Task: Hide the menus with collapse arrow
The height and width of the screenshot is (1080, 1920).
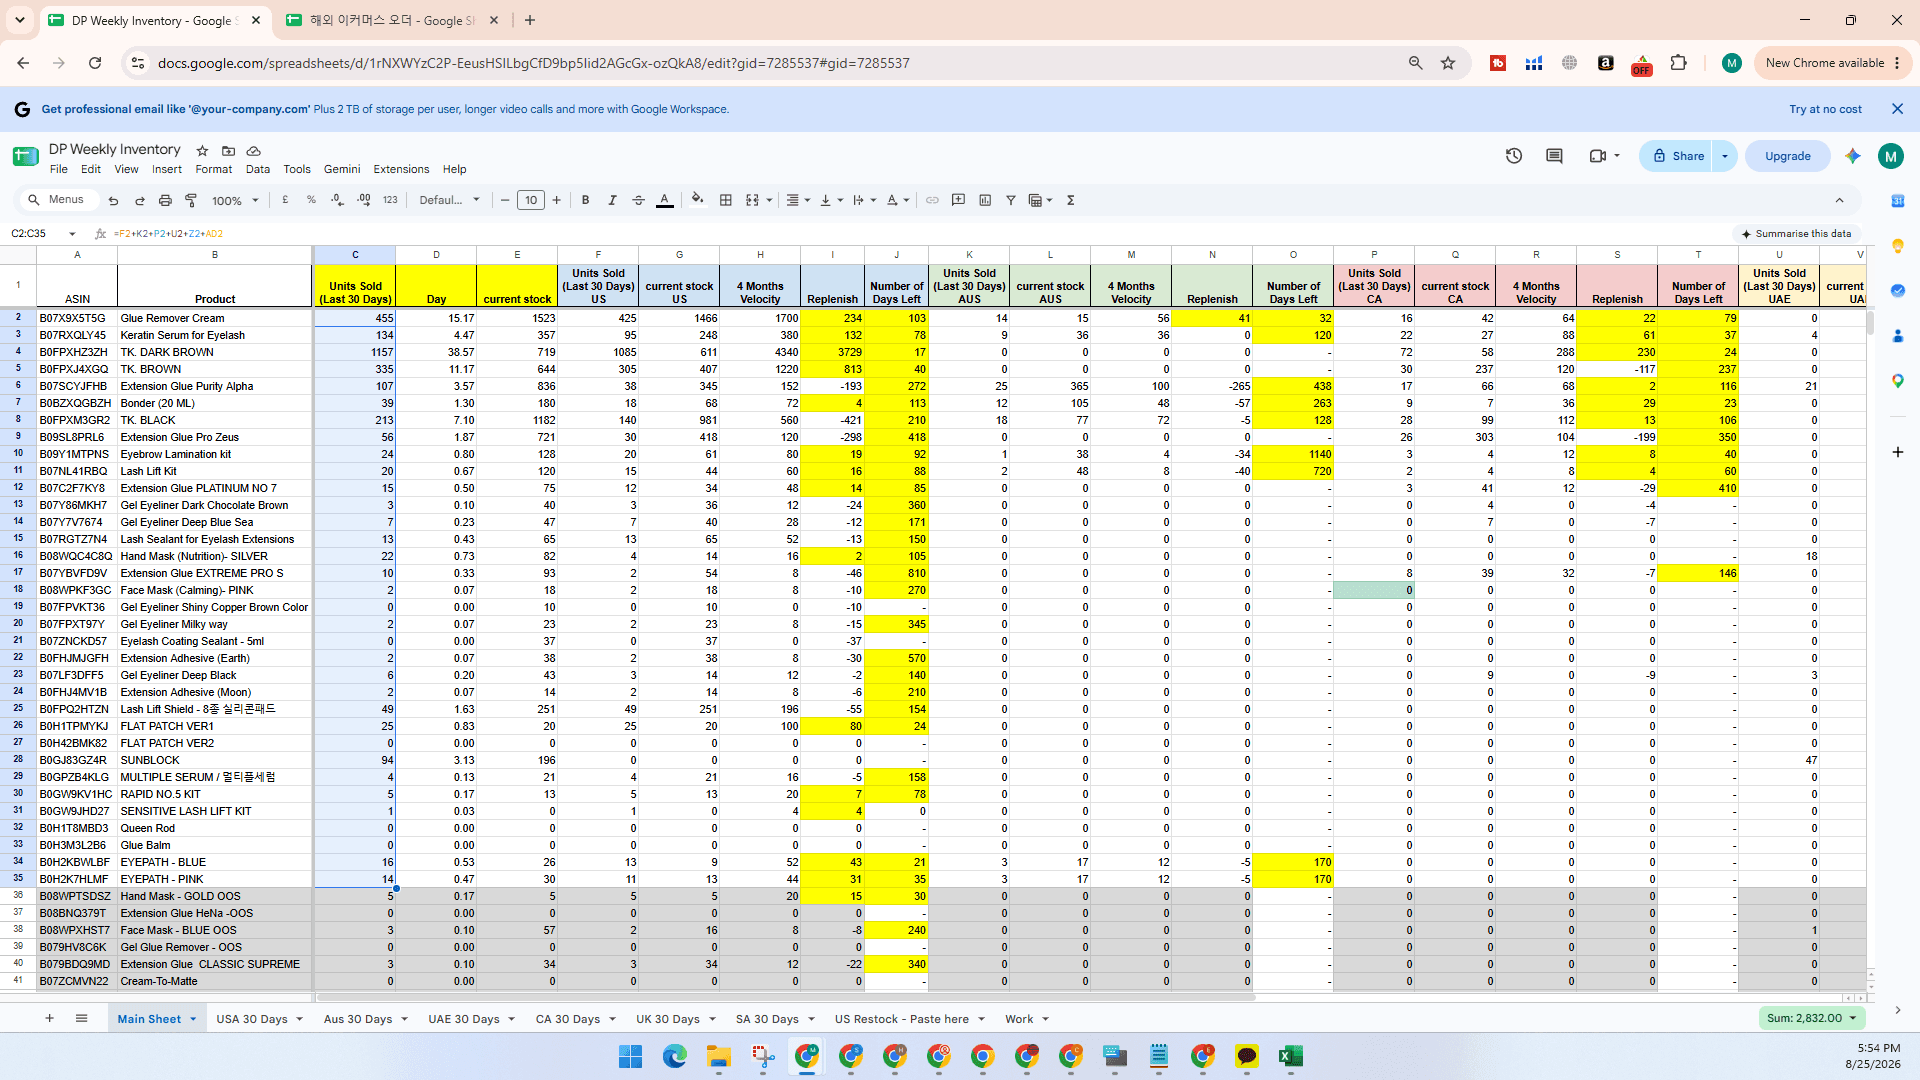Action: [x=1839, y=200]
